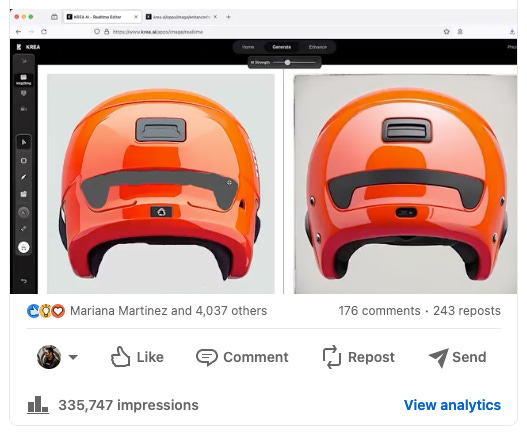Screen dimensions: 527x434
Task: Click the gray circular color picker tool
Action: click(x=24, y=212)
